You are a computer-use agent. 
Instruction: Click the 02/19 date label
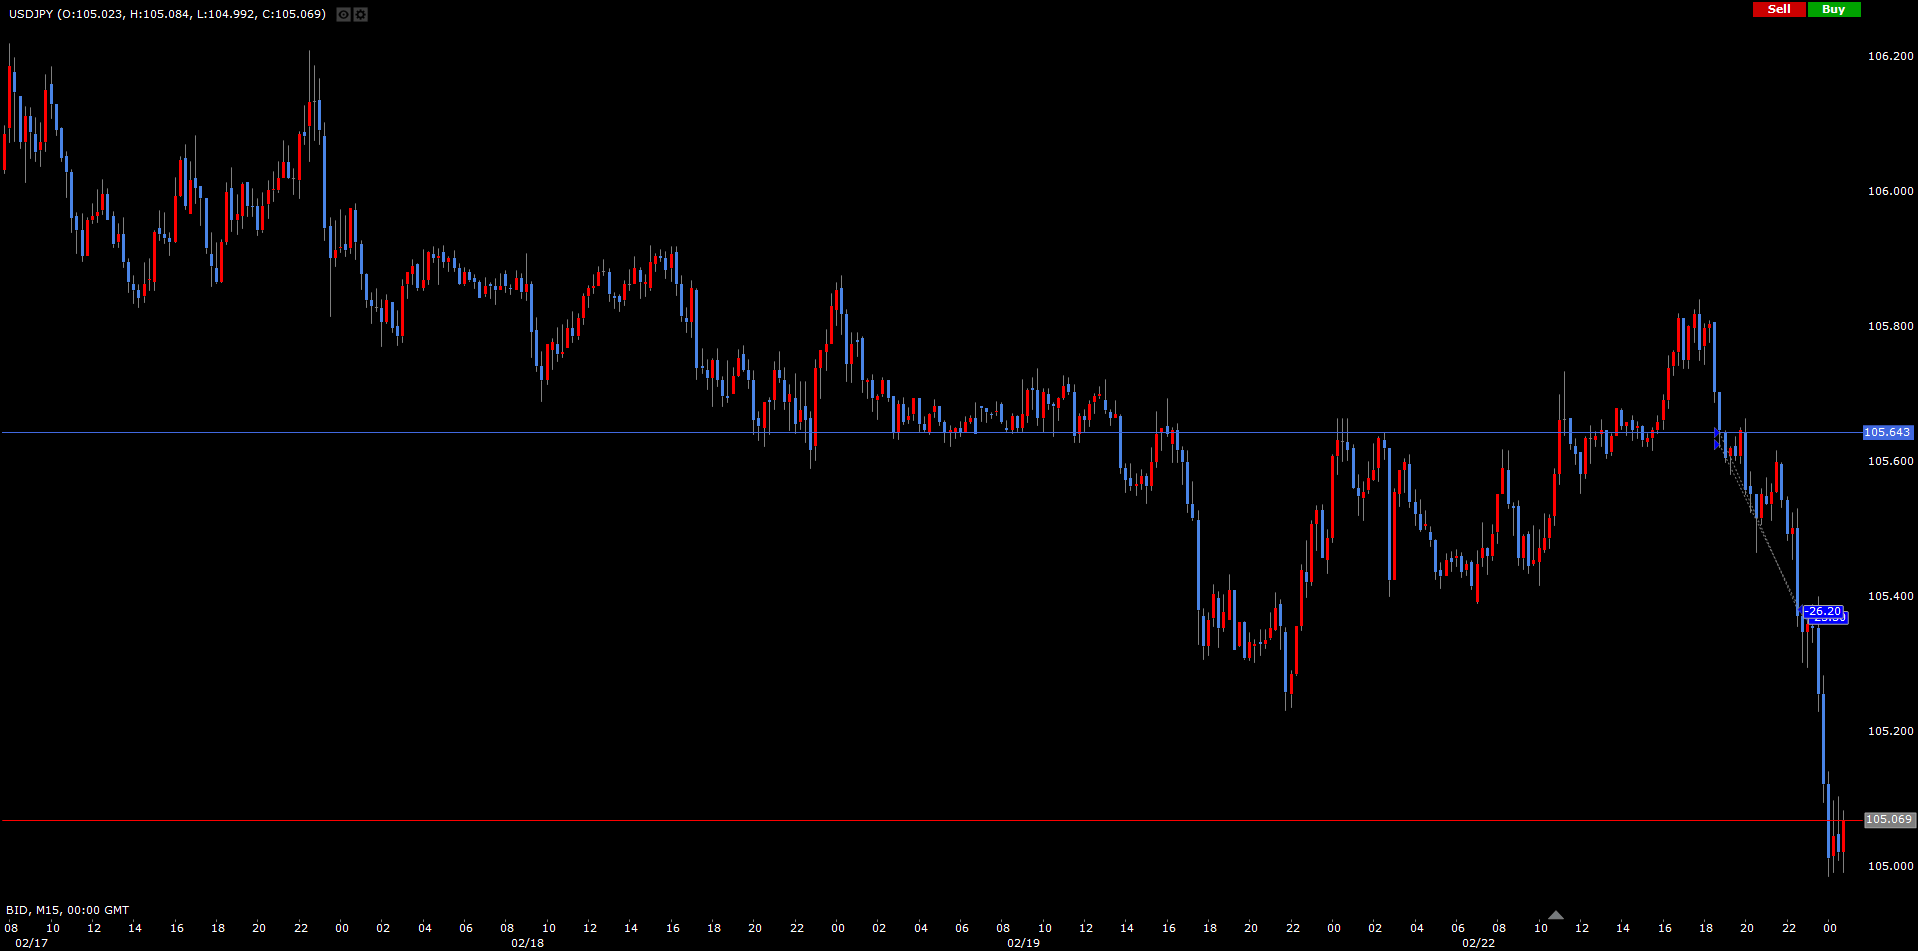pos(1023,943)
